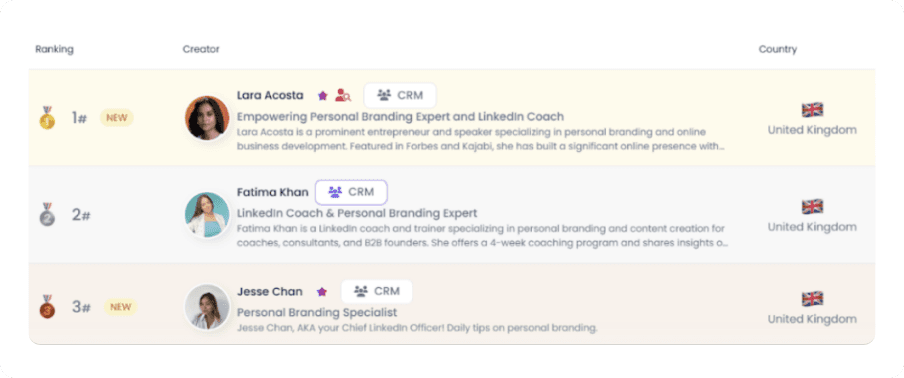Click the UK flag in Jesse Chan's row
Screen dimensions: 904x378
coord(812,298)
